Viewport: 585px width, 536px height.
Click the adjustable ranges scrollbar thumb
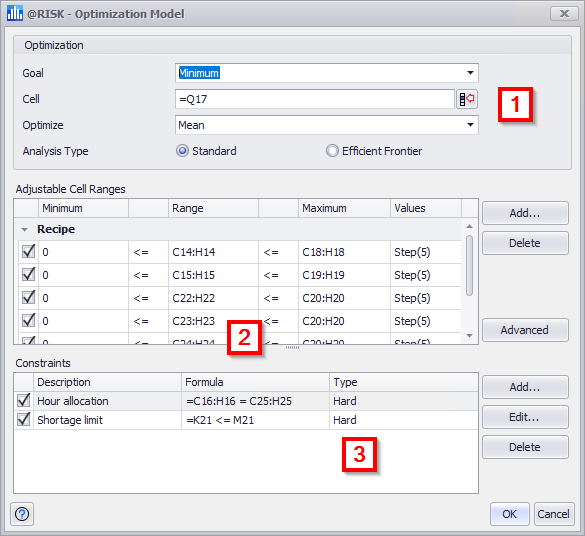(x=469, y=266)
